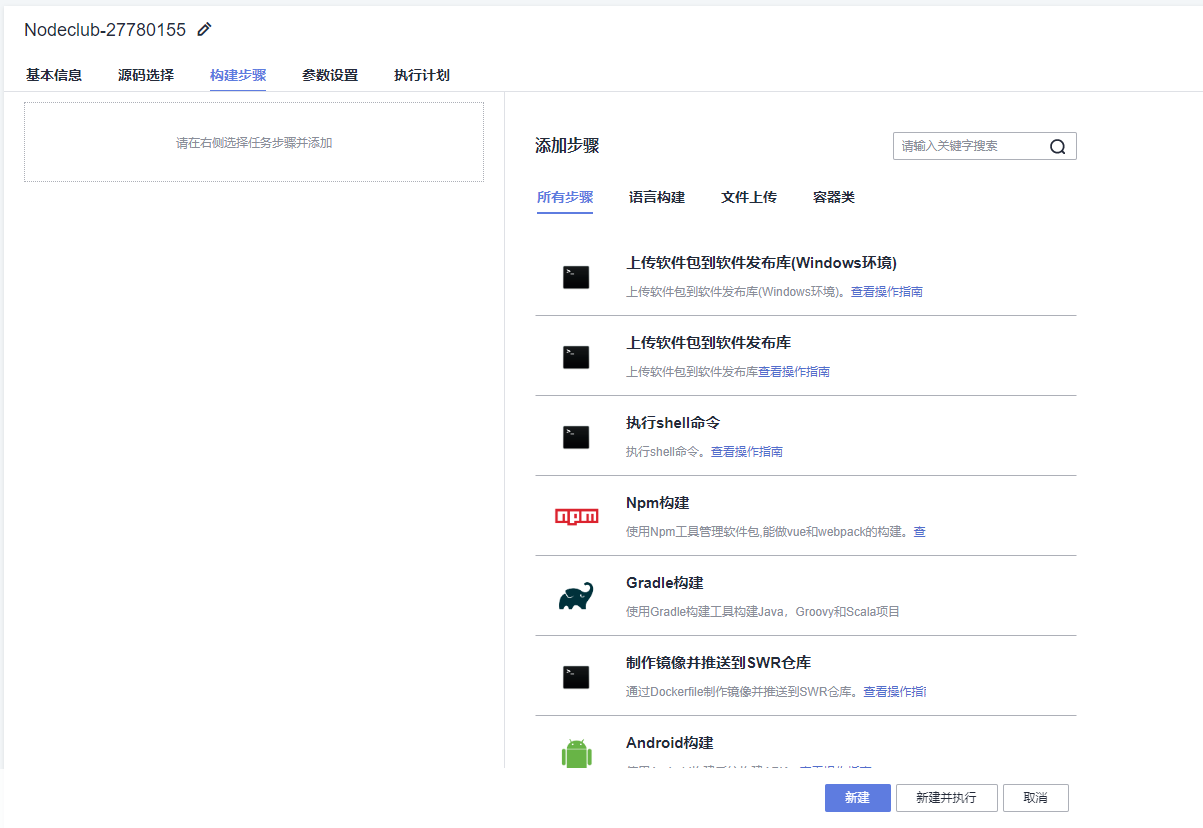Click the green Android robot icon
1203x828 pixels.
click(x=577, y=753)
